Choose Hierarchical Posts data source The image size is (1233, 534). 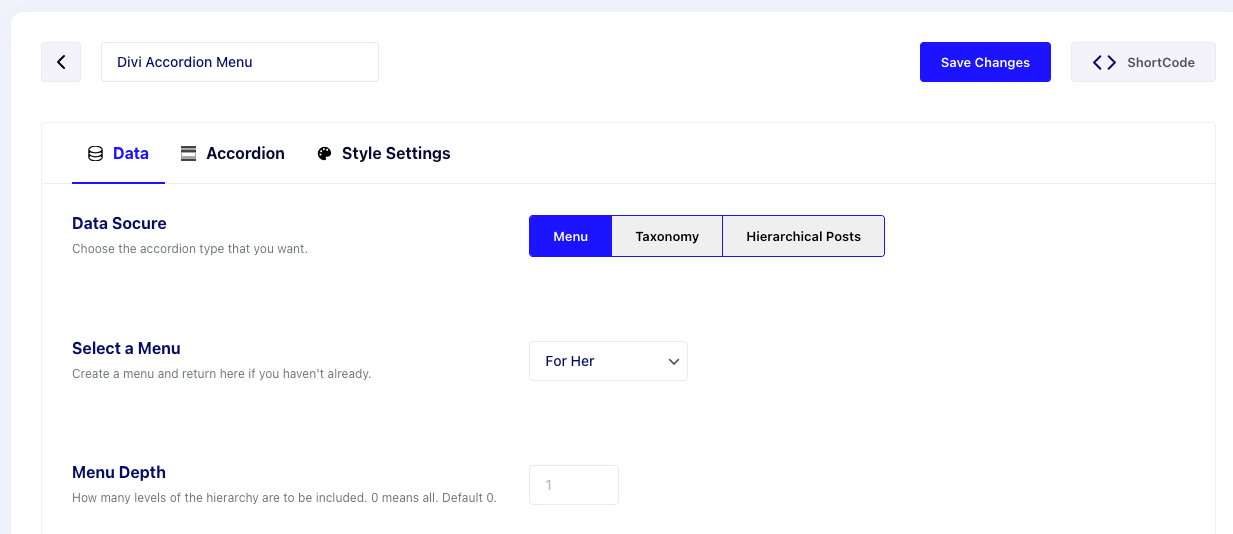803,236
